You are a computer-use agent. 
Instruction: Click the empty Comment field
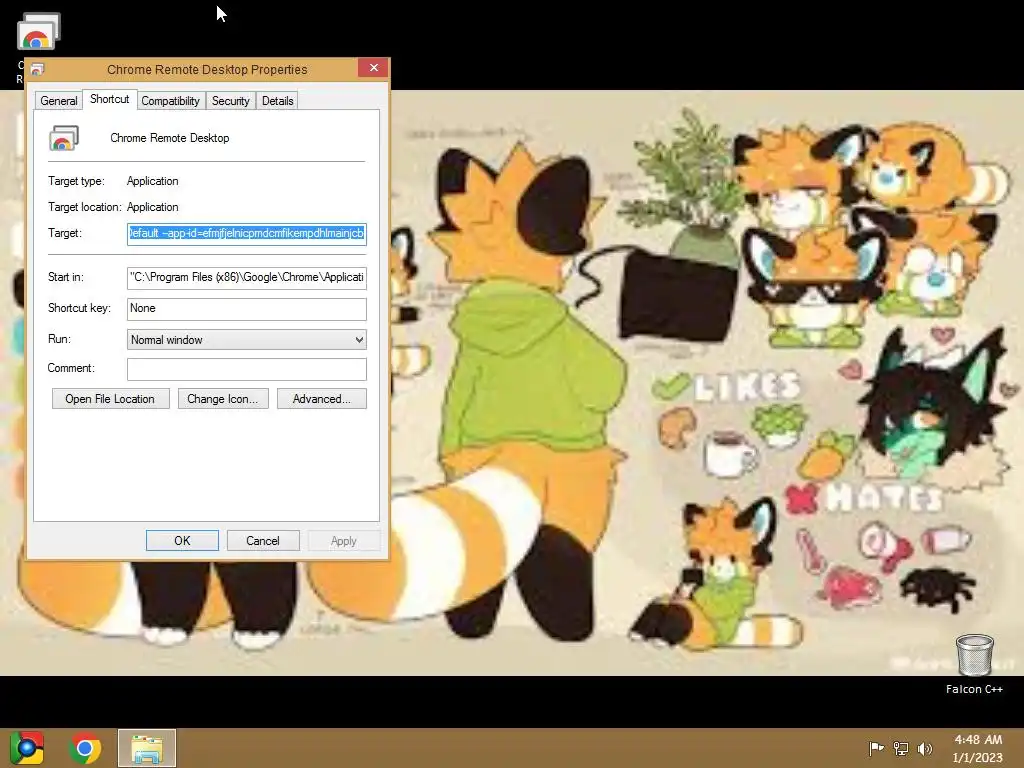[x=247, y=369]
